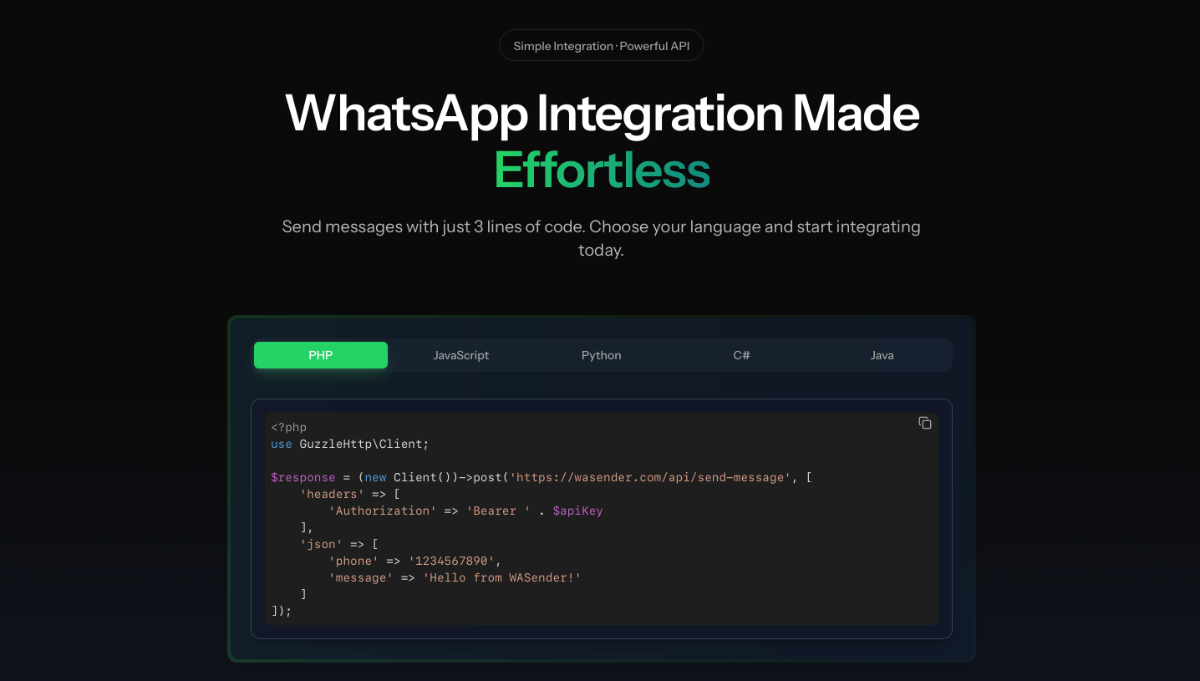Show the C# code example
Image resolution: width=1200 pixels, height=681 pixels.
(741, 355)
